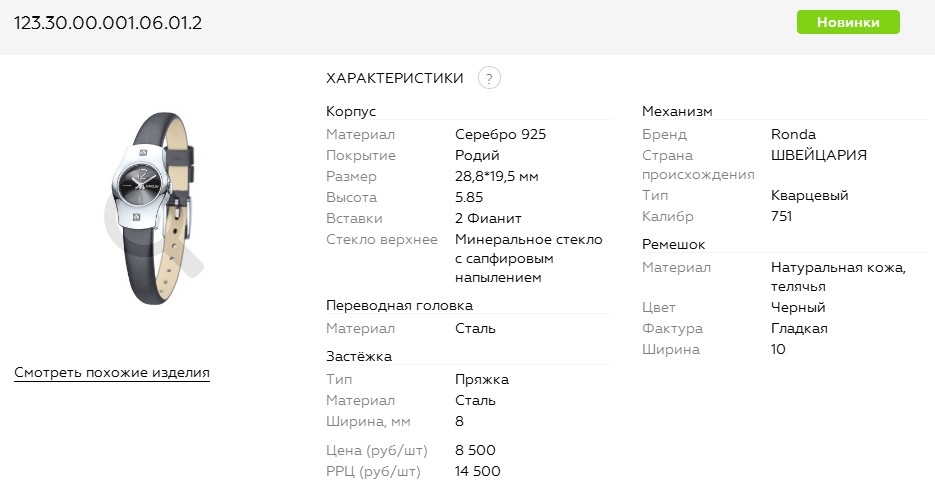Click the РРЦ value 14 500

[x=478, y=471]
